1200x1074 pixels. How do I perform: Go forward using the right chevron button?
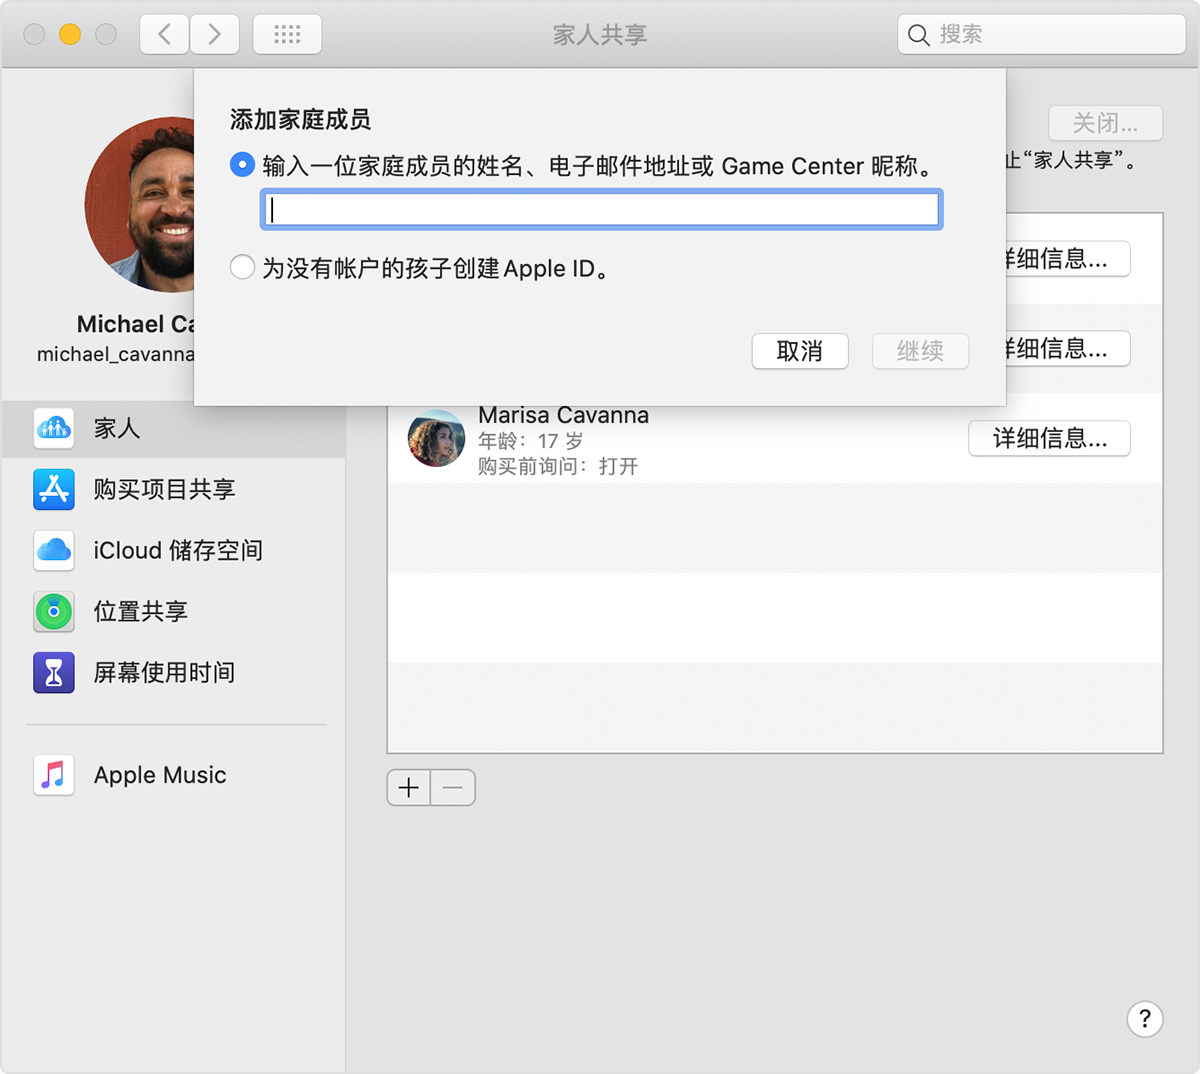point(214,35)
